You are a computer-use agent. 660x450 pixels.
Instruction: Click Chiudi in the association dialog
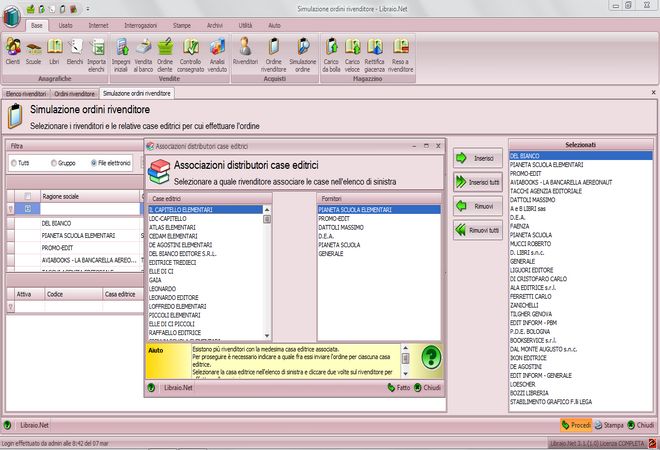tap(427, 388)
